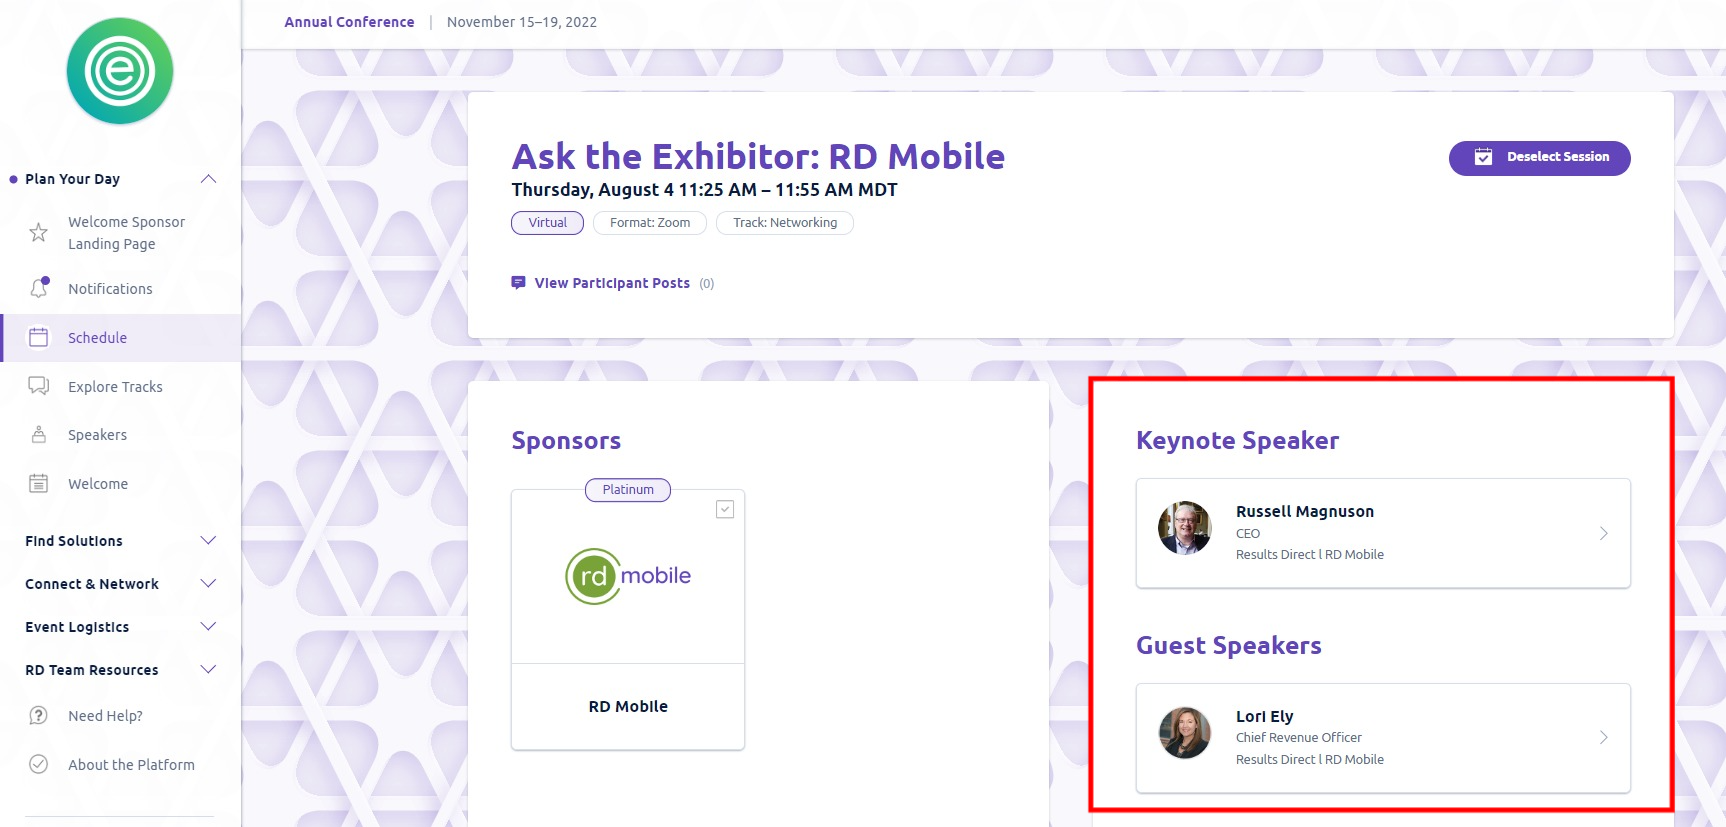The height and width of the screenshot is (827, 1726).
Task: Click the Need Help question icon
Action: click(38, 715)
